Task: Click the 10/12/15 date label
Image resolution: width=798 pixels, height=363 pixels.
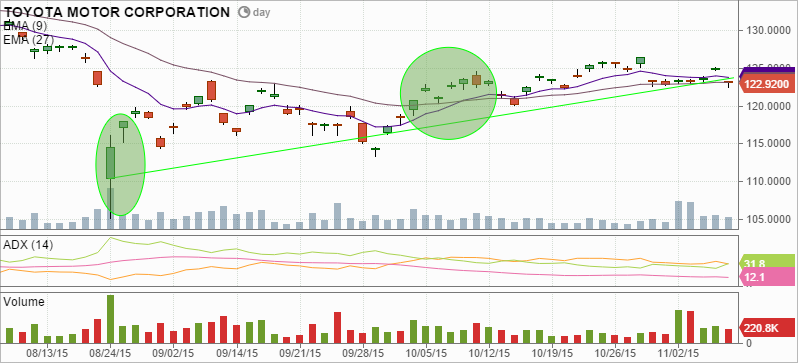Action: click(489, 352)
